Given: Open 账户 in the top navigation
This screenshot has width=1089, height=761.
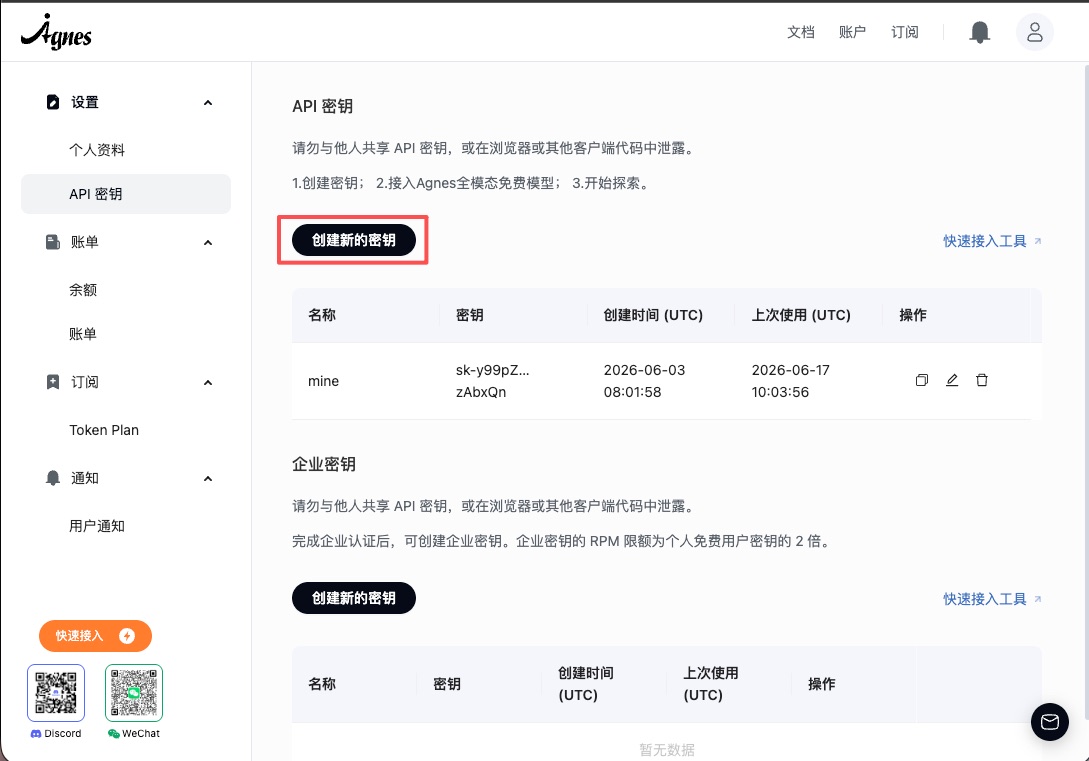Looking at the screenshot, I should click(x=852, y=32).
